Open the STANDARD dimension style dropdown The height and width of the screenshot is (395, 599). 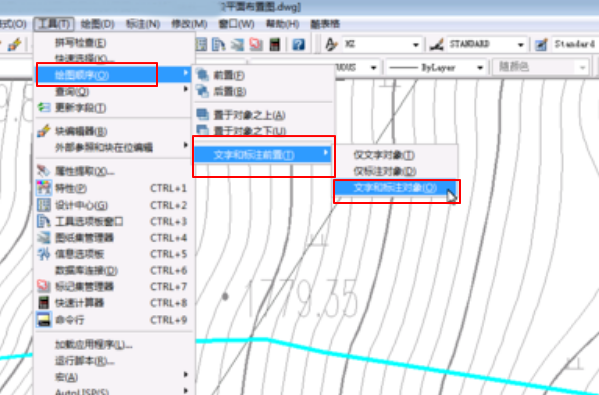(520, 45)
